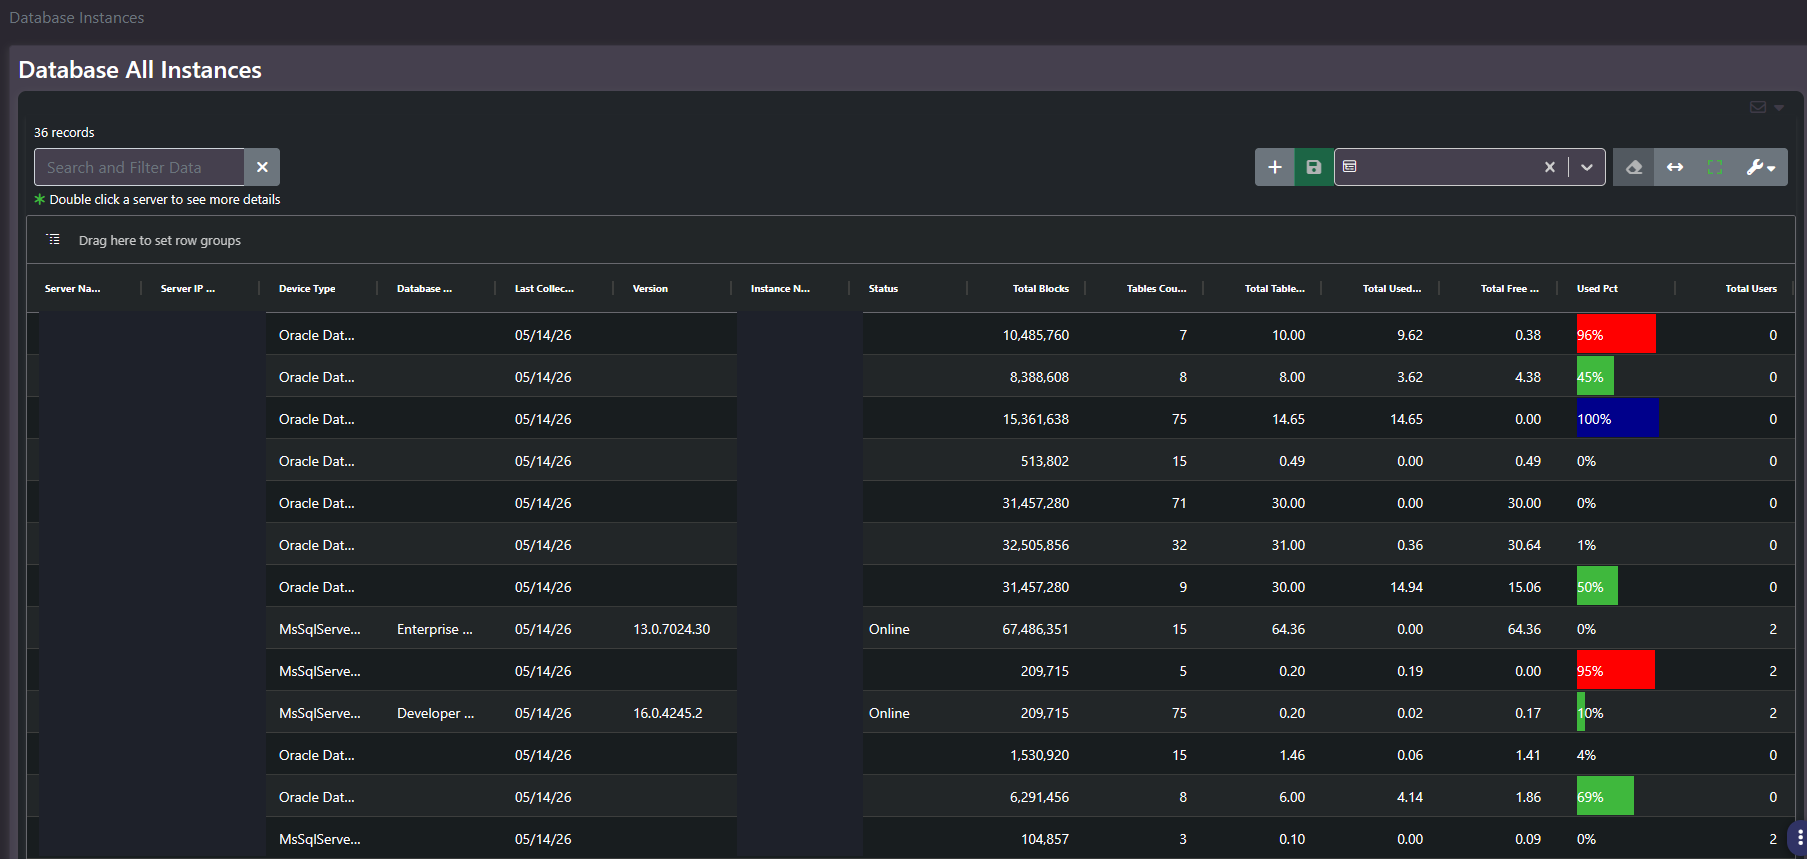Viewport: 1807px width, 859px height.
Task: Click total blocks value 10,485,760
Action: (1036, 335)
